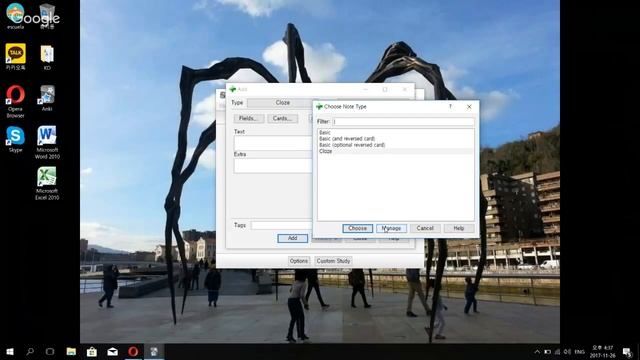Open the Skype desktop shortcut

(x=16, y=139)
